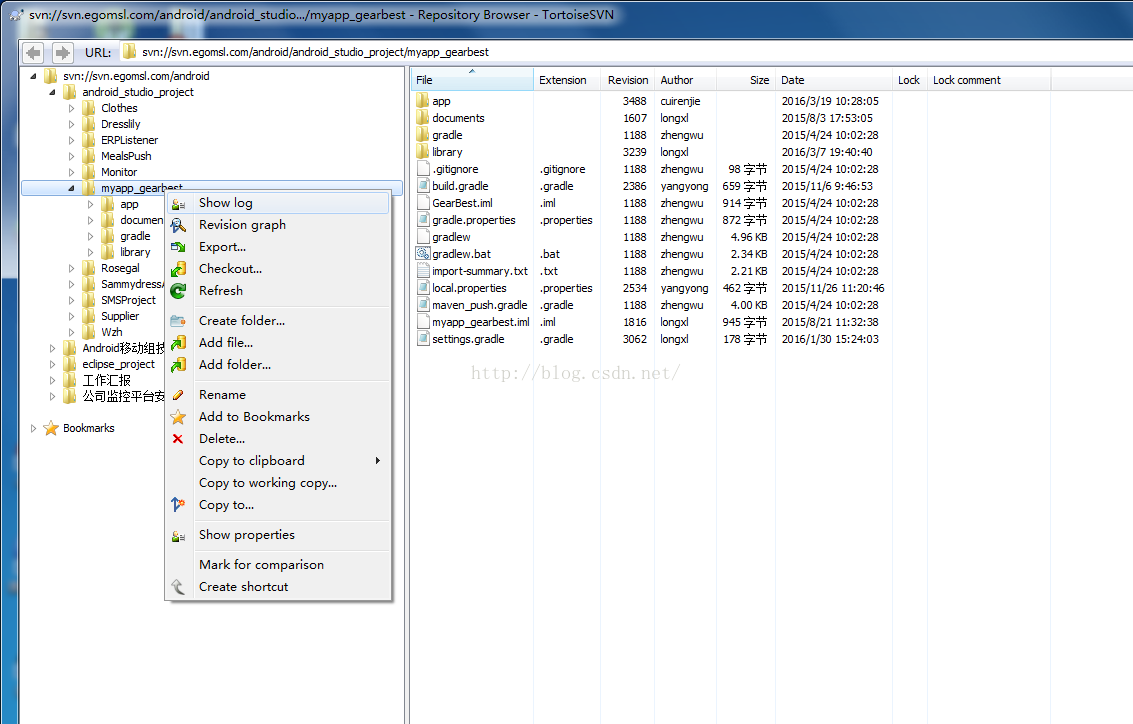Expand the Supplier folder node
1133x724 pixels.
(72, 316)
